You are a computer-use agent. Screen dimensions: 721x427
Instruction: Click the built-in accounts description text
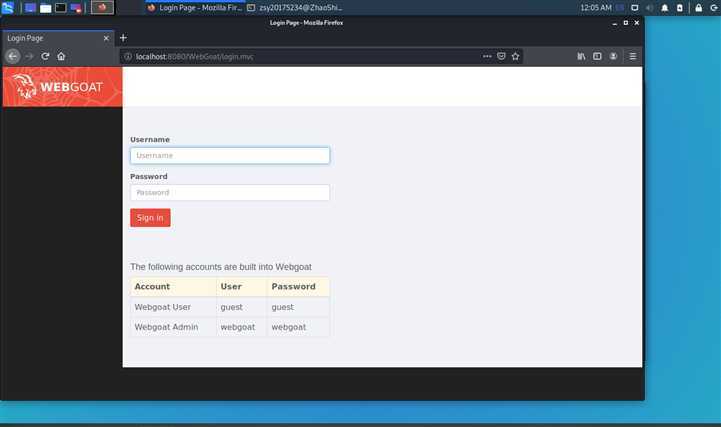[221, 267]
